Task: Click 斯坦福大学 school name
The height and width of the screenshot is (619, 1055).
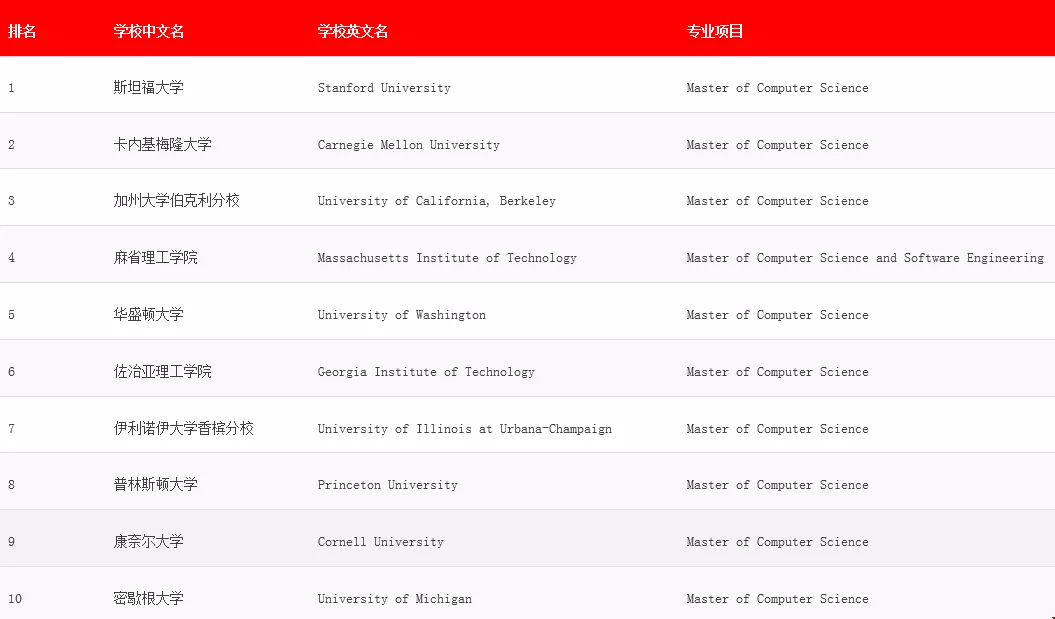Action: pyautogui.click(x=149, y=87)
